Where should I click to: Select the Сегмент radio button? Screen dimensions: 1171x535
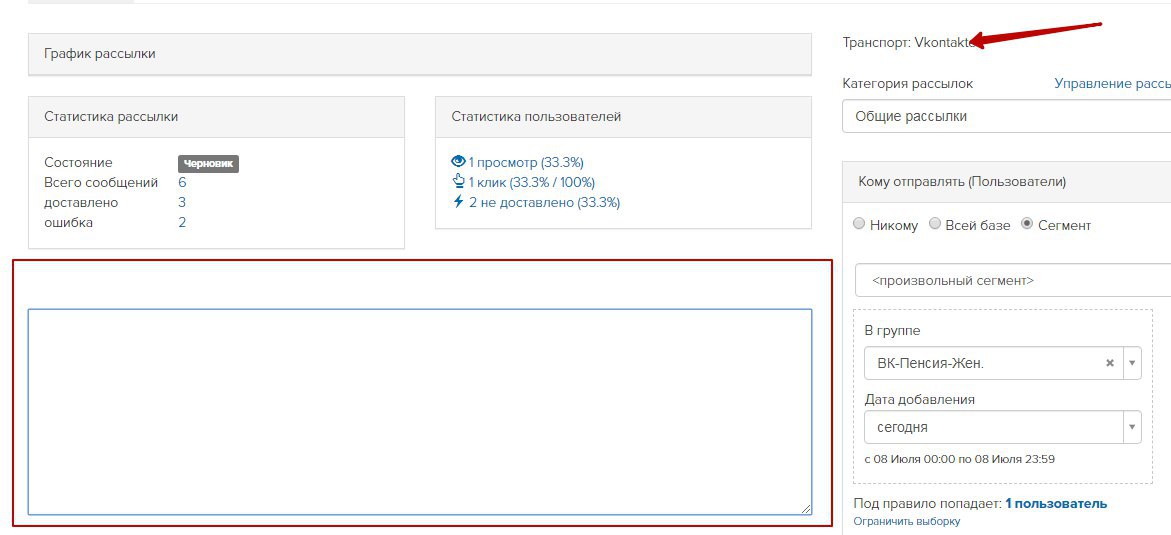click(1028, 224)
